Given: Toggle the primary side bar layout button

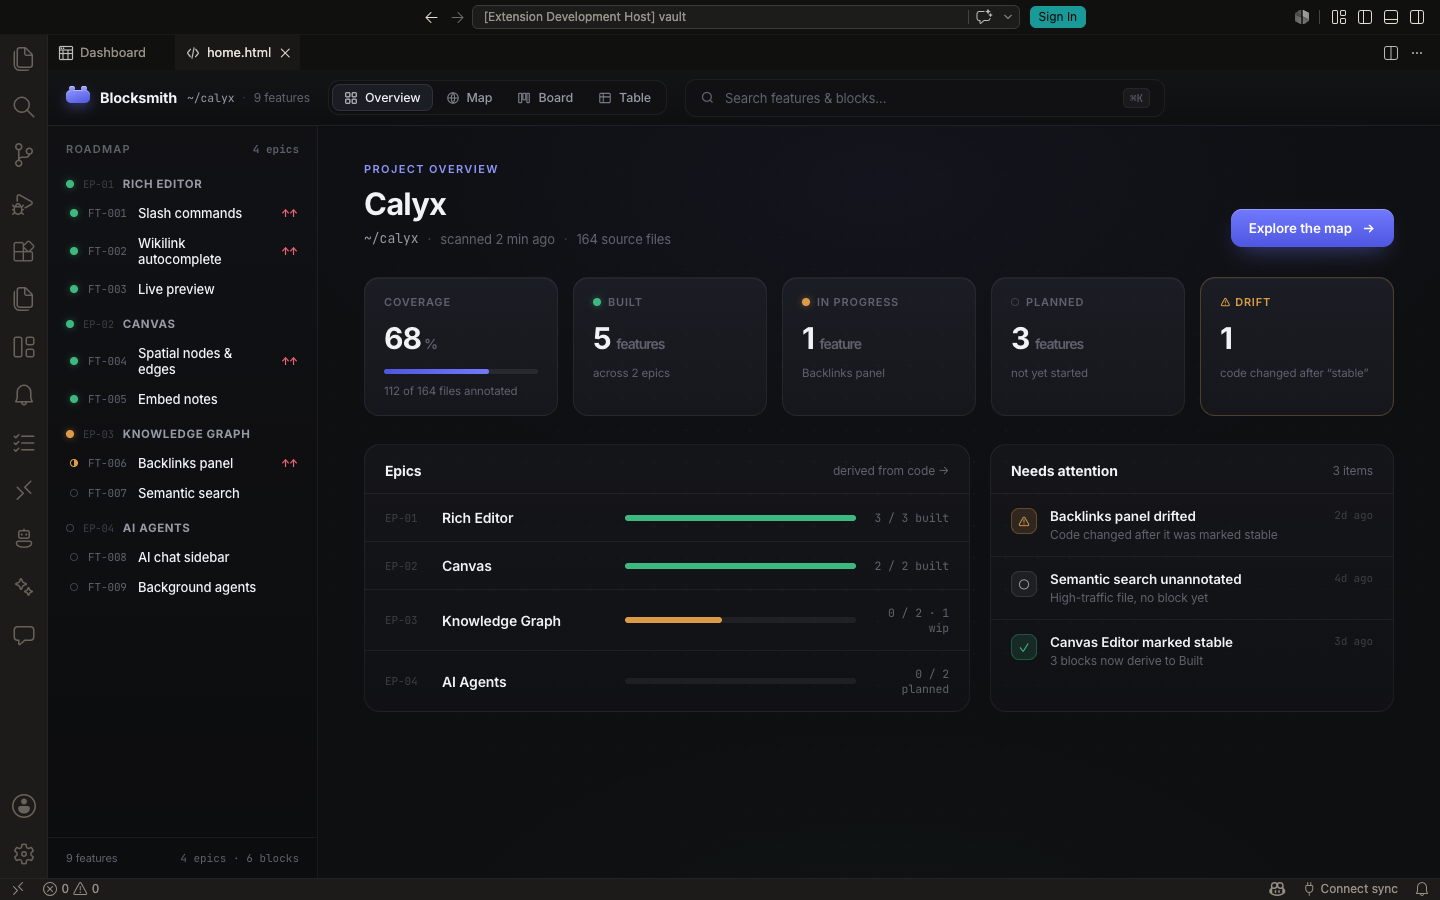Looking at the screenshot, I should (x=1365, y=17).
